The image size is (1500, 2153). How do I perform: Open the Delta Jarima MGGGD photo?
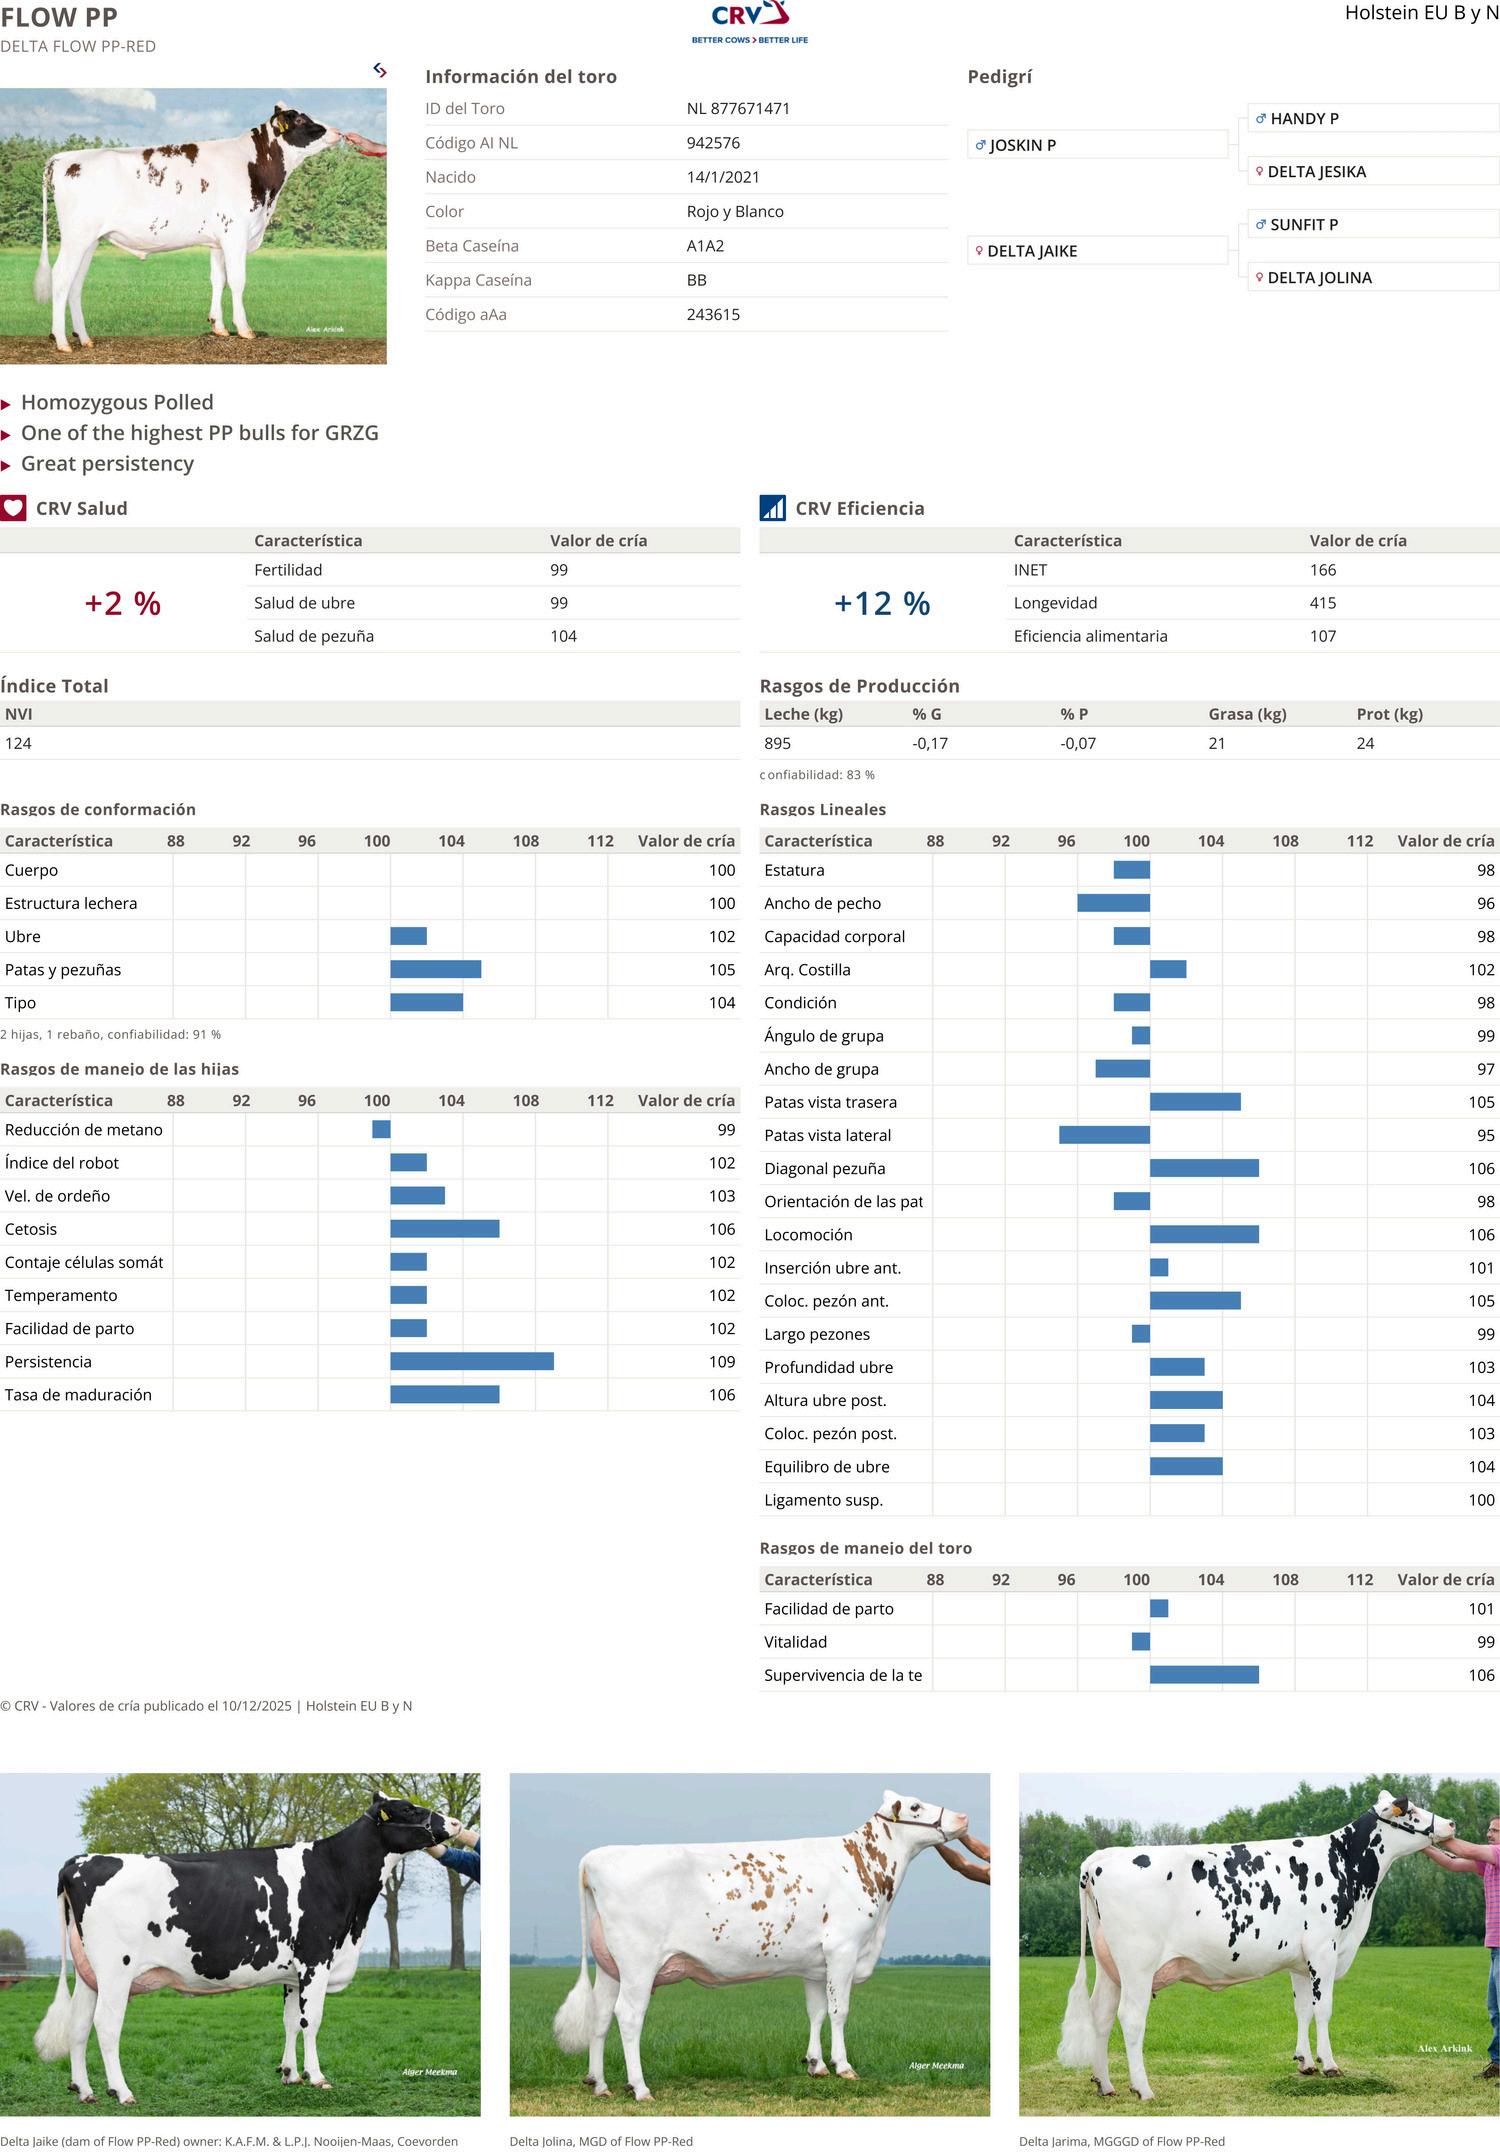(x=1259, y=1947)
